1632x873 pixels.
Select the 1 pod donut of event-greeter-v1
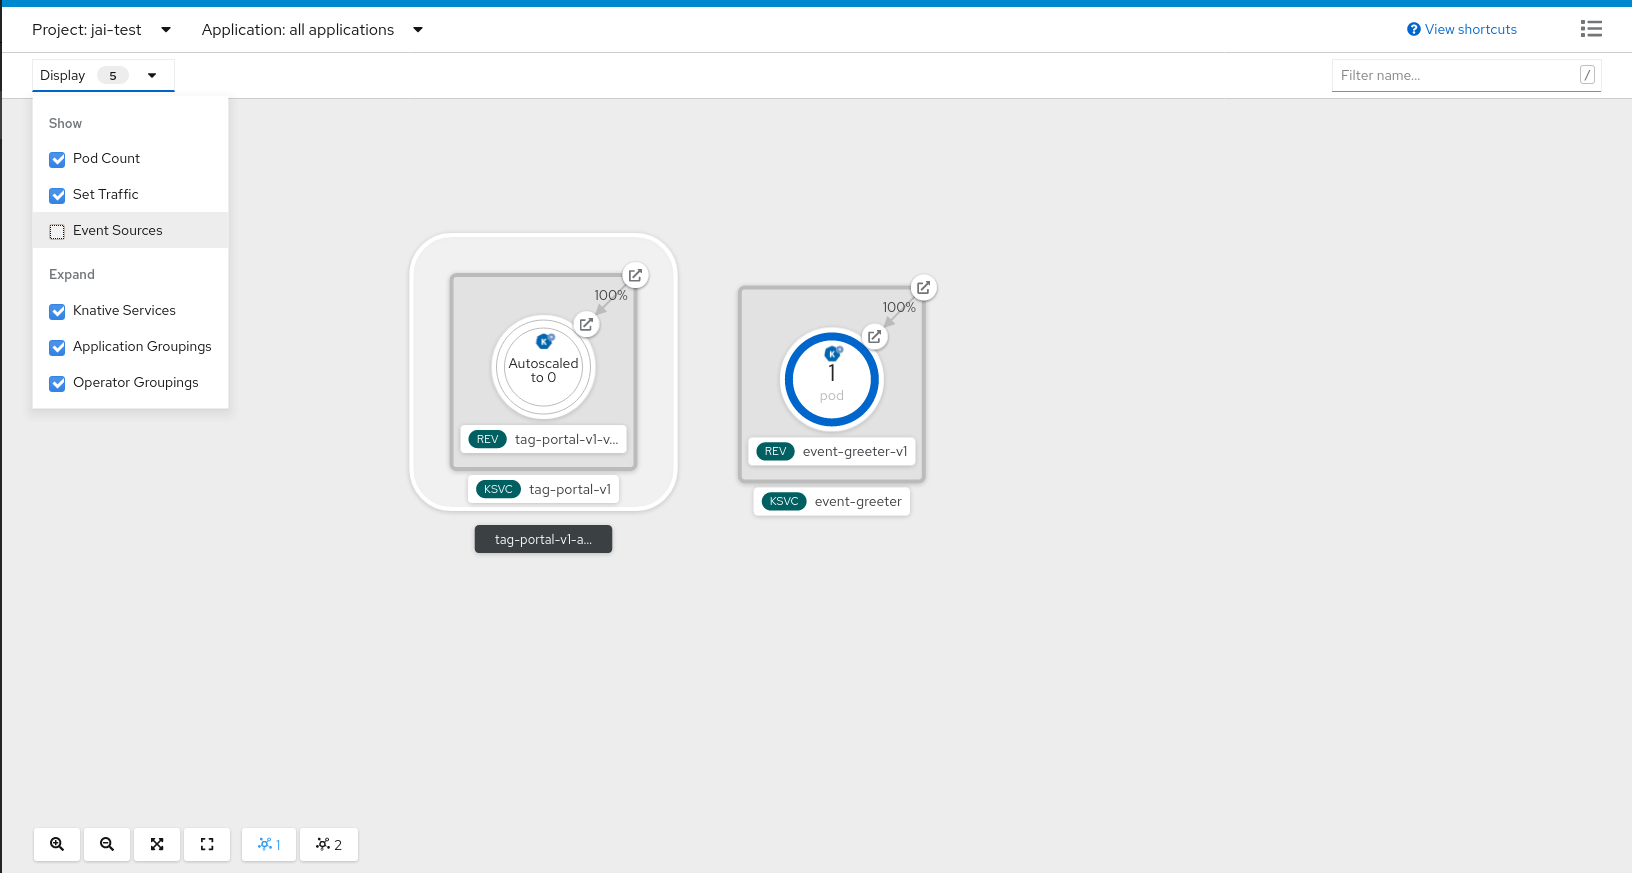(831, 380)
